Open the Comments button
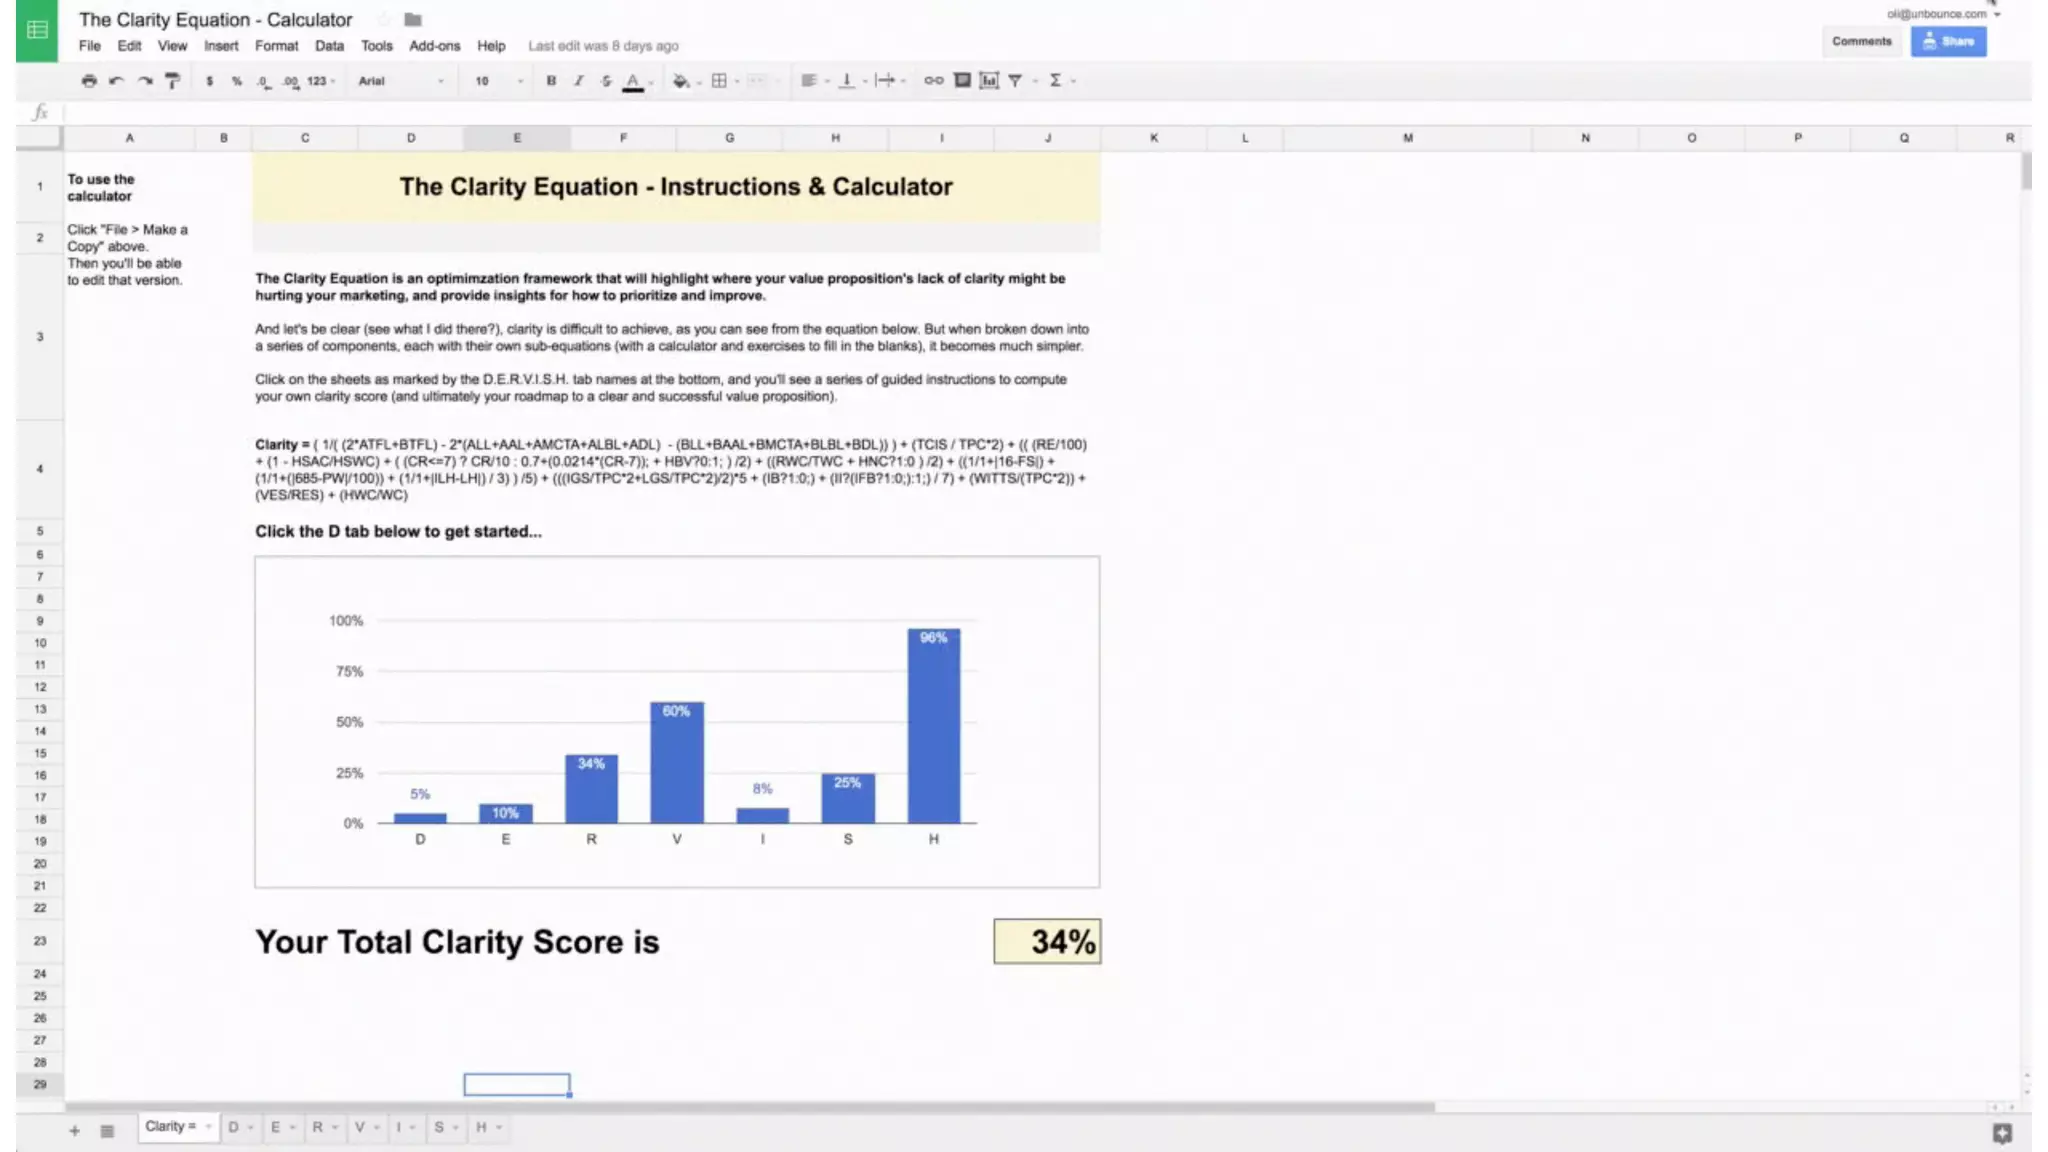The width and height of the screenshot is (2048, 1152). (1861, 41)
